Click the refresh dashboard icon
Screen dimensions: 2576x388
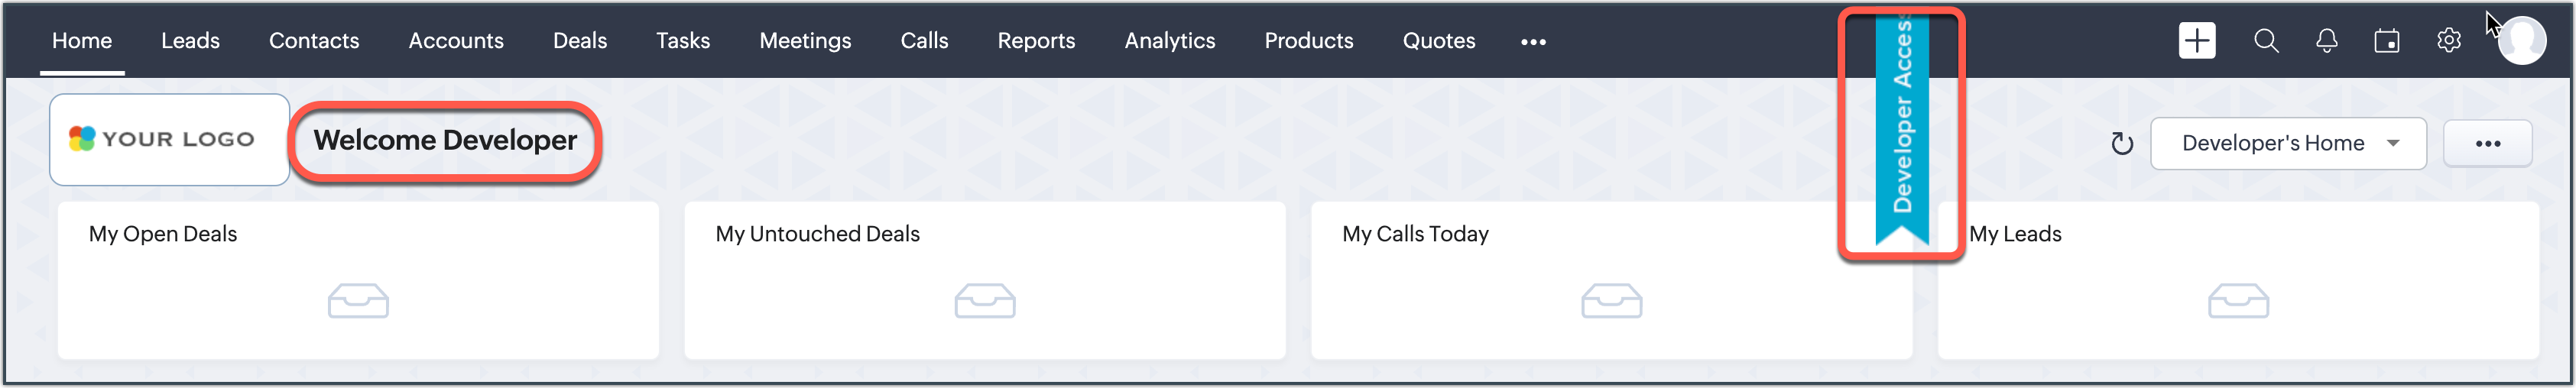click(x=2121, y=144)
